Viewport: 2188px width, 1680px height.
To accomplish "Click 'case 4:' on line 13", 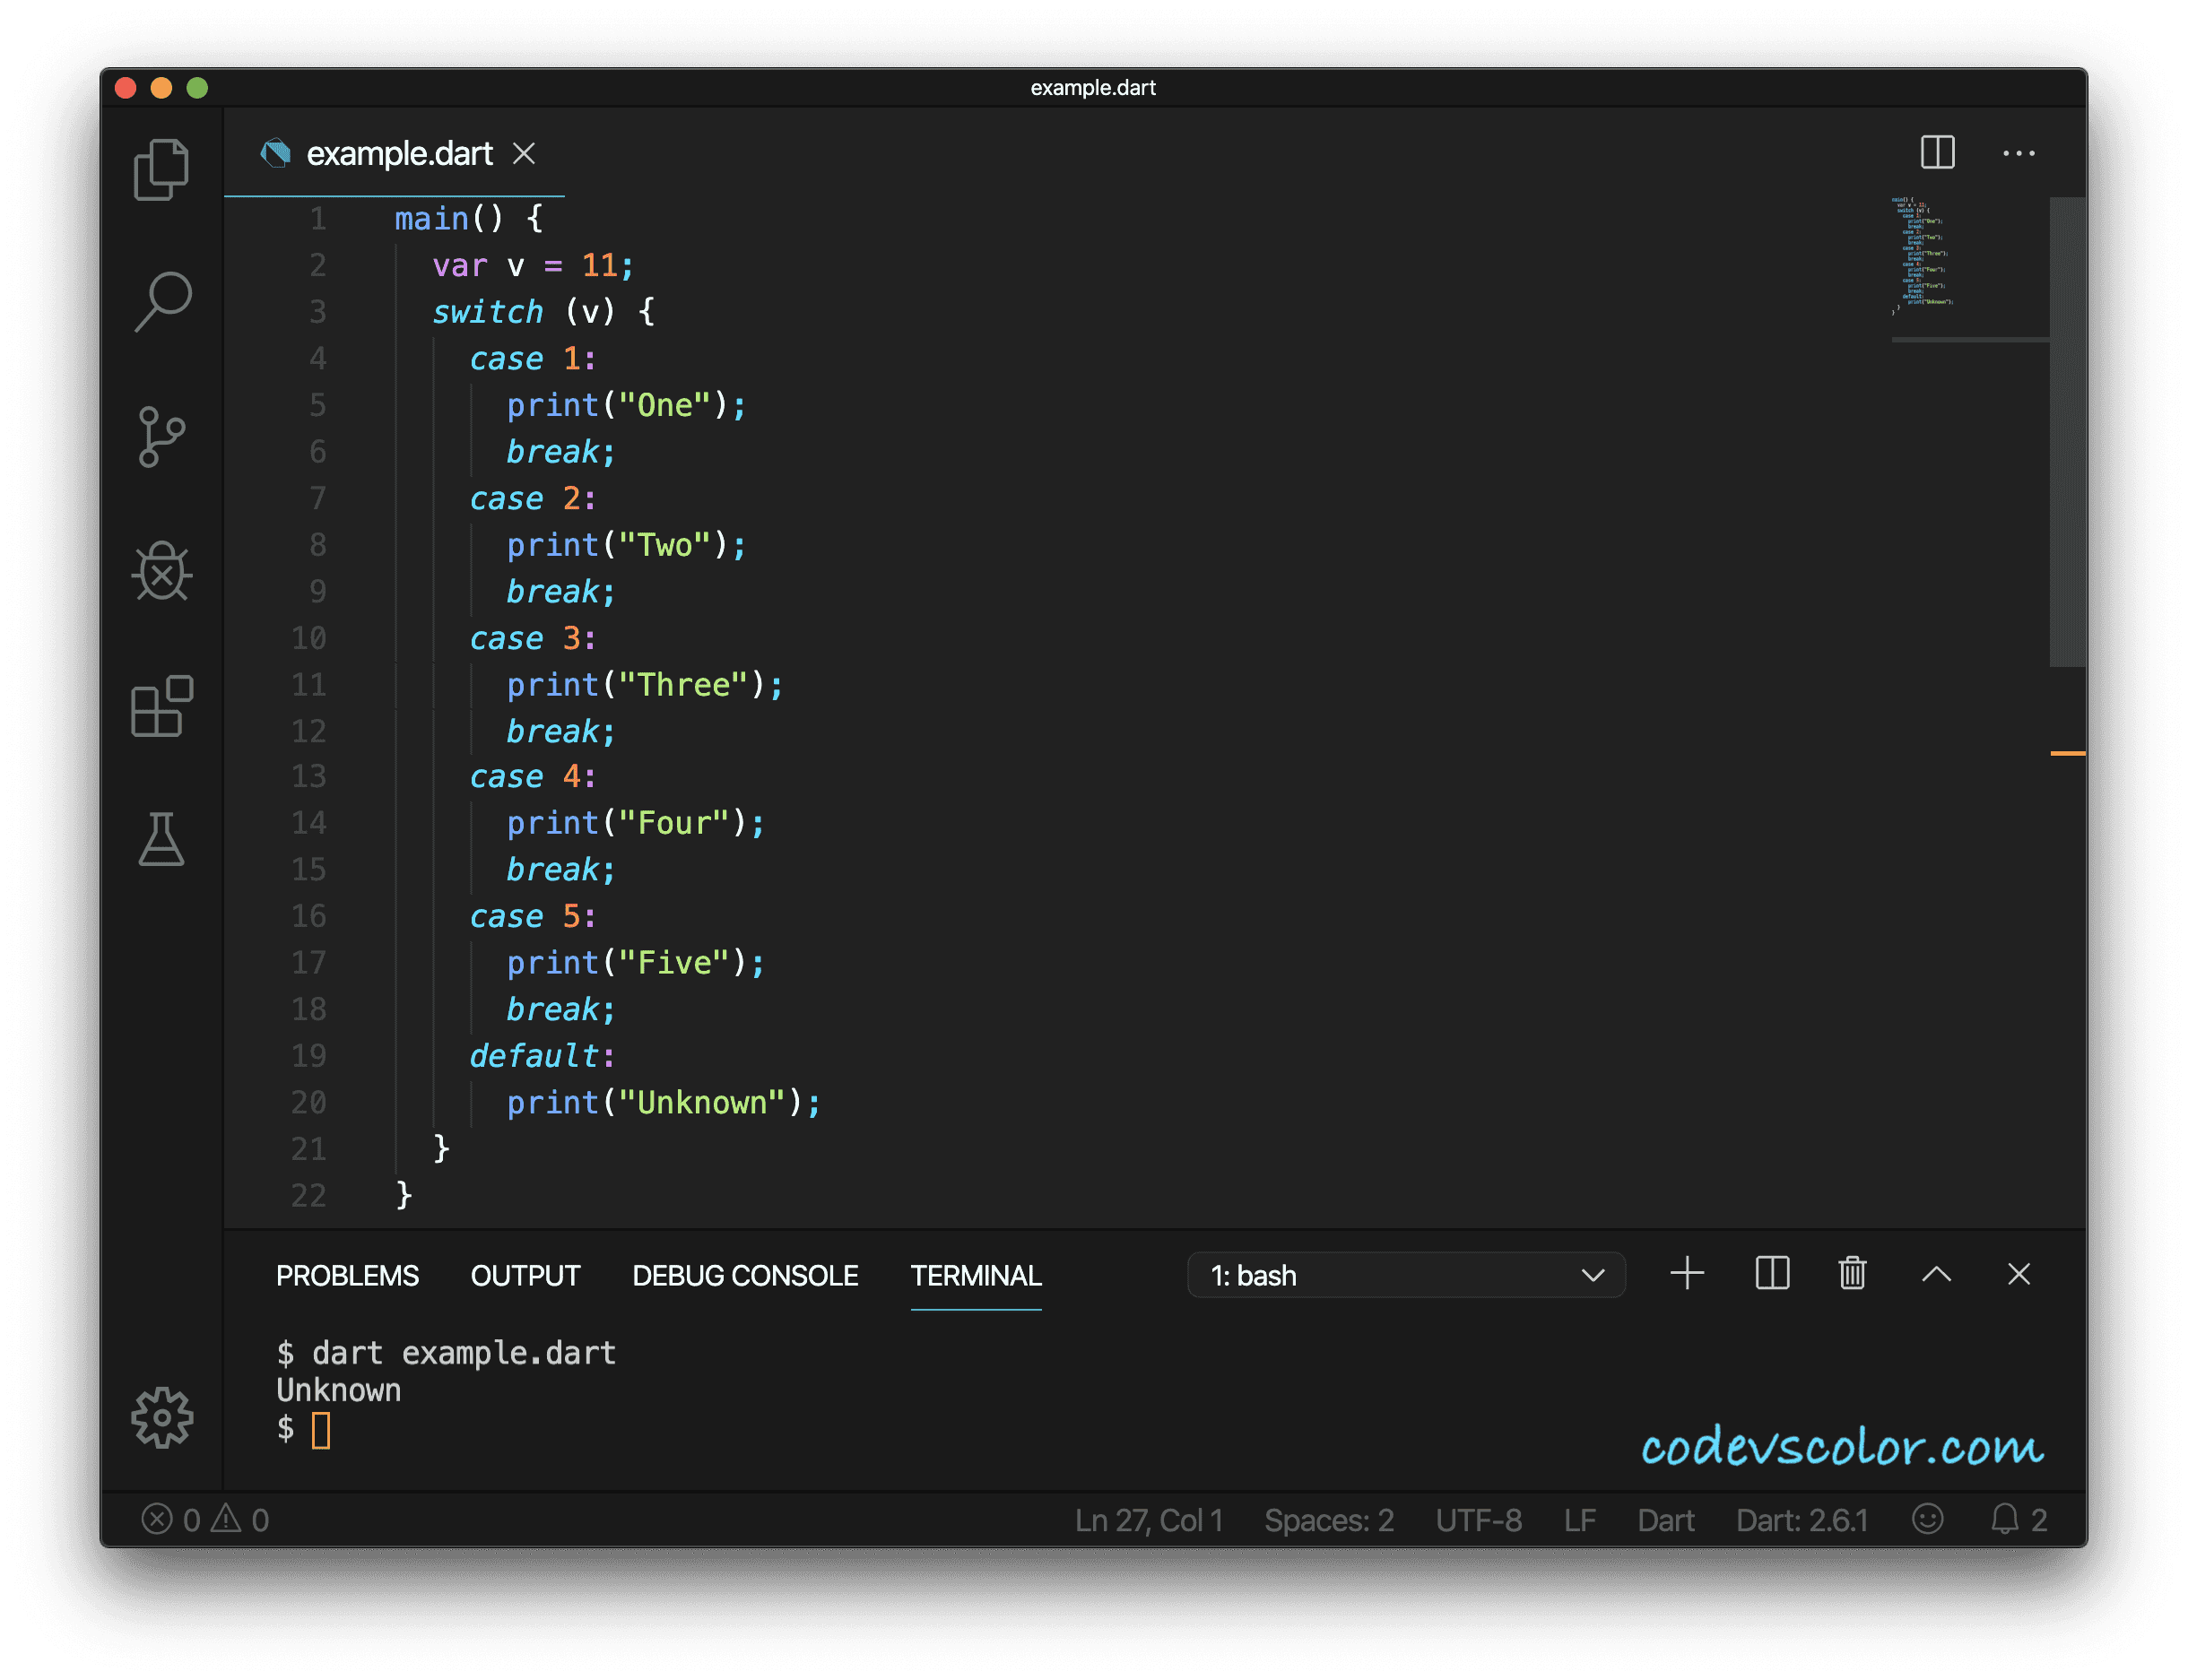I will [x=533, y=777].
